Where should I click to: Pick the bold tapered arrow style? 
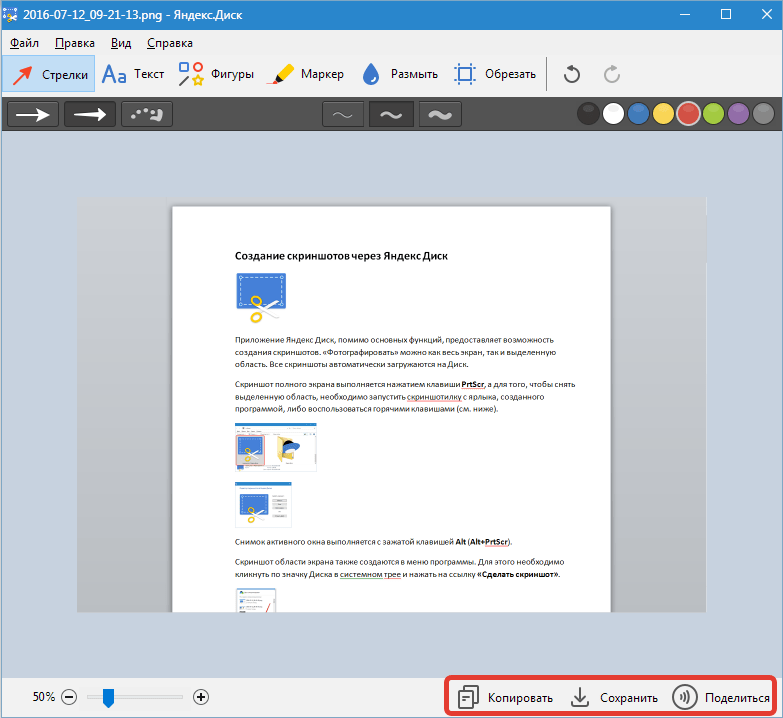(x=90, y=114)
